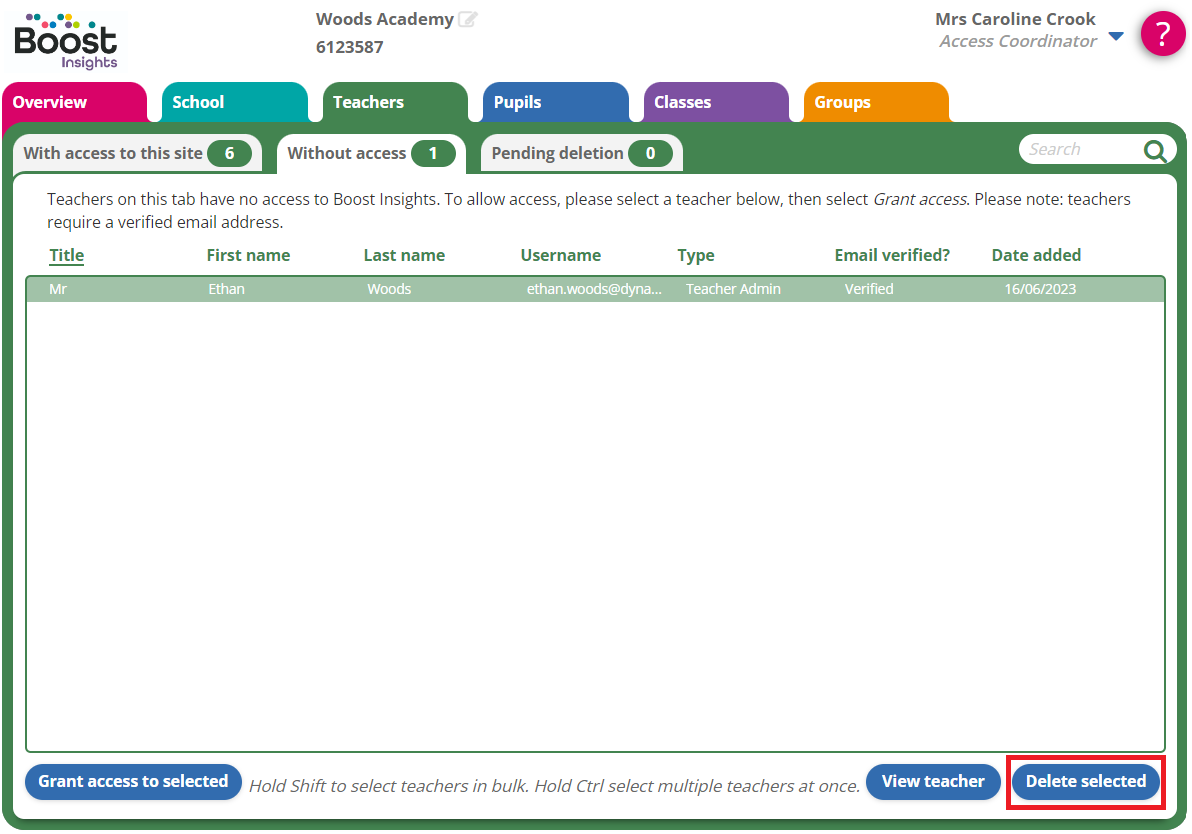Image resolution: width=1192 pixels, height=834 pixels.
Task: Go to the Classes tab
Action: 682,102
